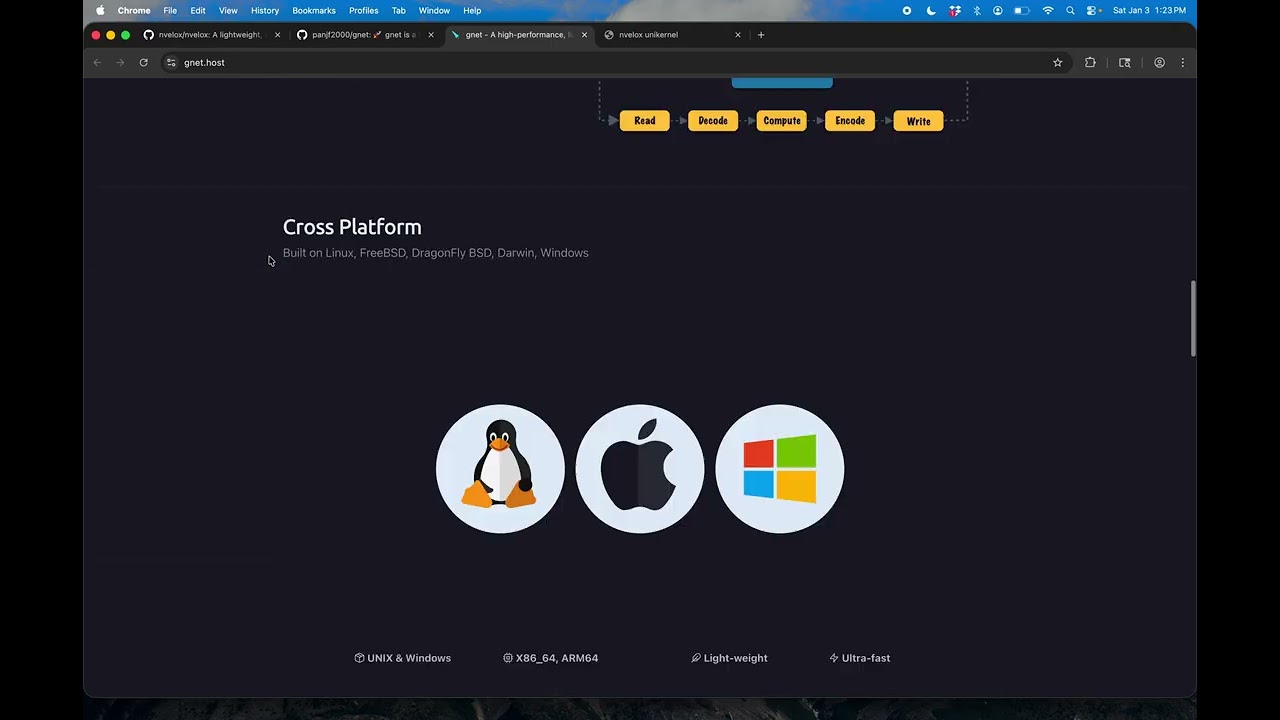
Task: Click the Light-weight feature label
Action: 730,658
